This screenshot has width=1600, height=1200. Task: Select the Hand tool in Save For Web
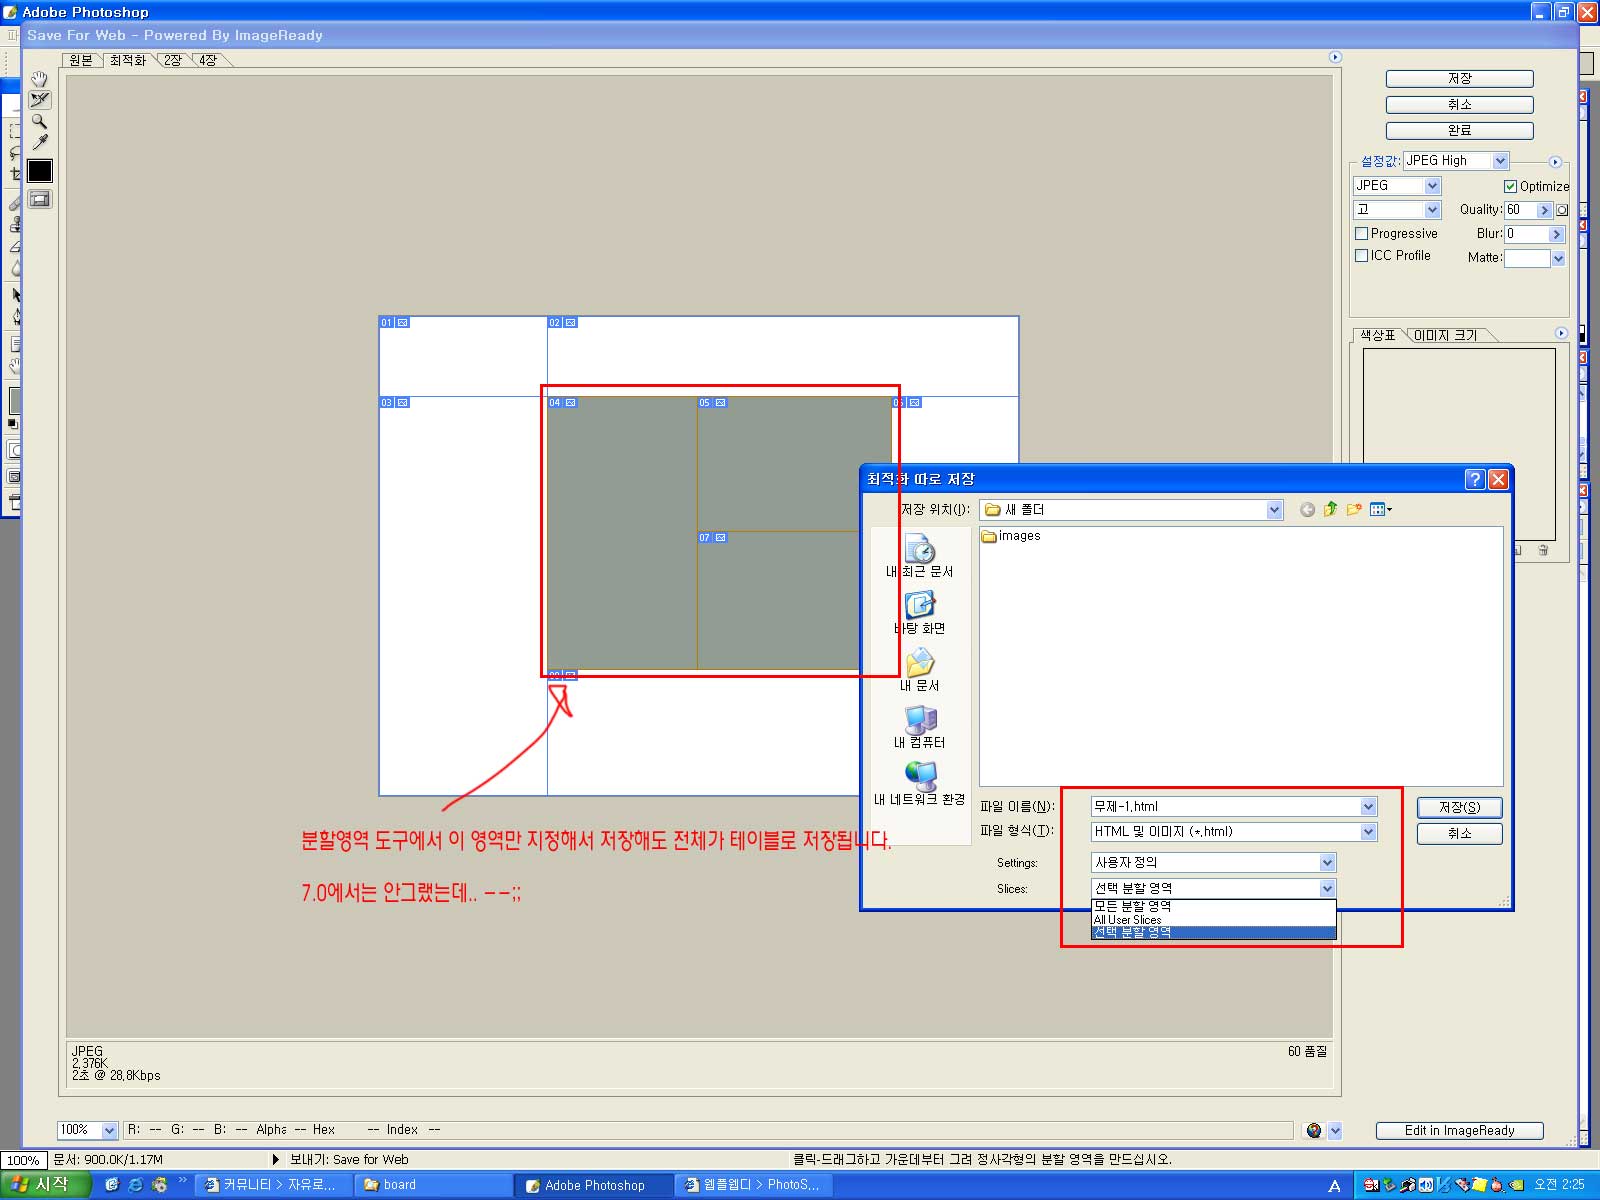[40, 79]
